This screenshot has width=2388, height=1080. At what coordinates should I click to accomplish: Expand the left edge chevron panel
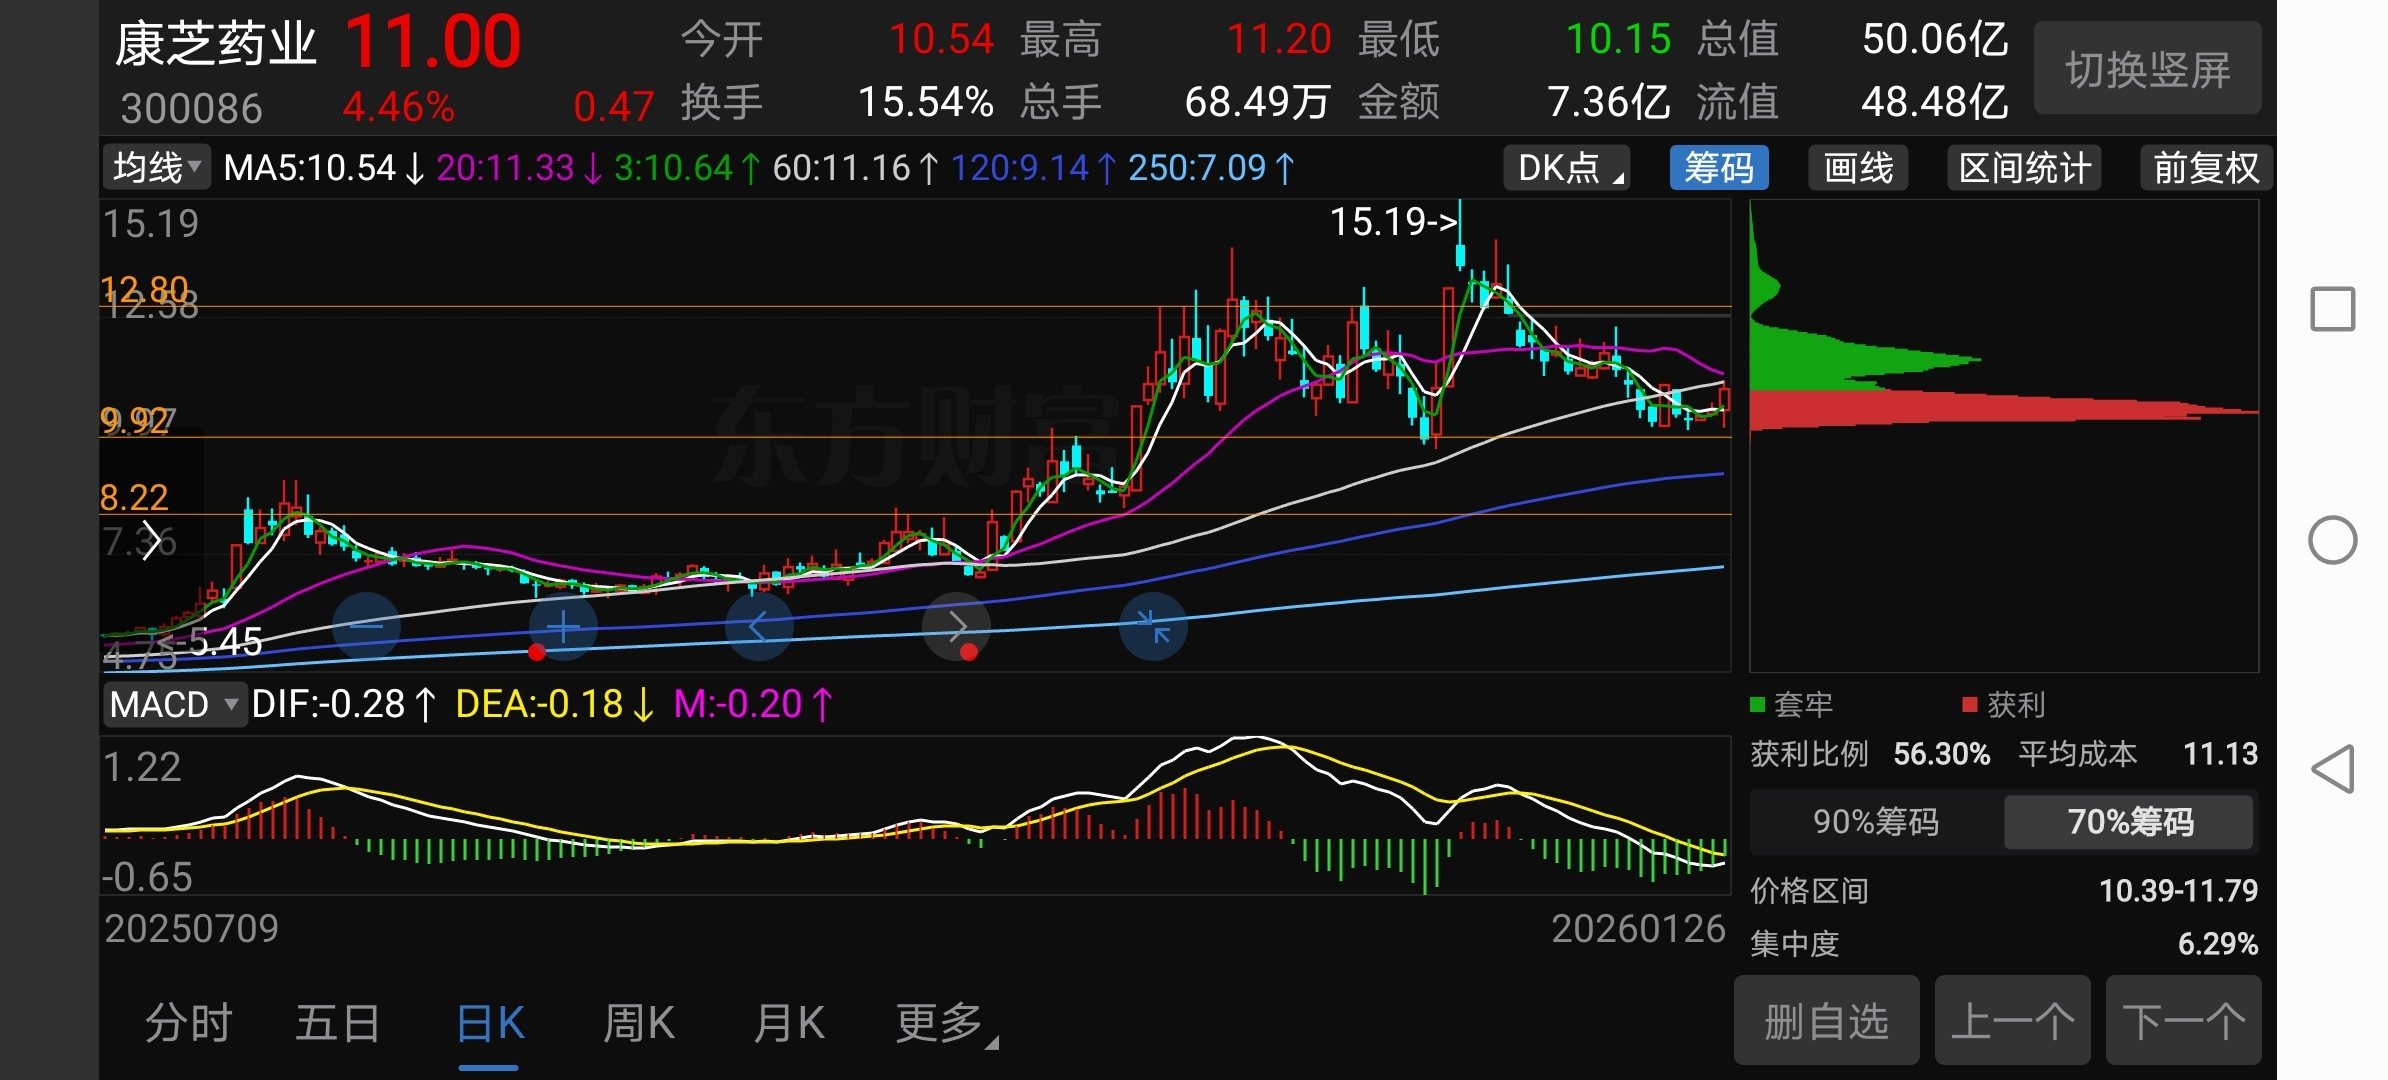(151, 541)
